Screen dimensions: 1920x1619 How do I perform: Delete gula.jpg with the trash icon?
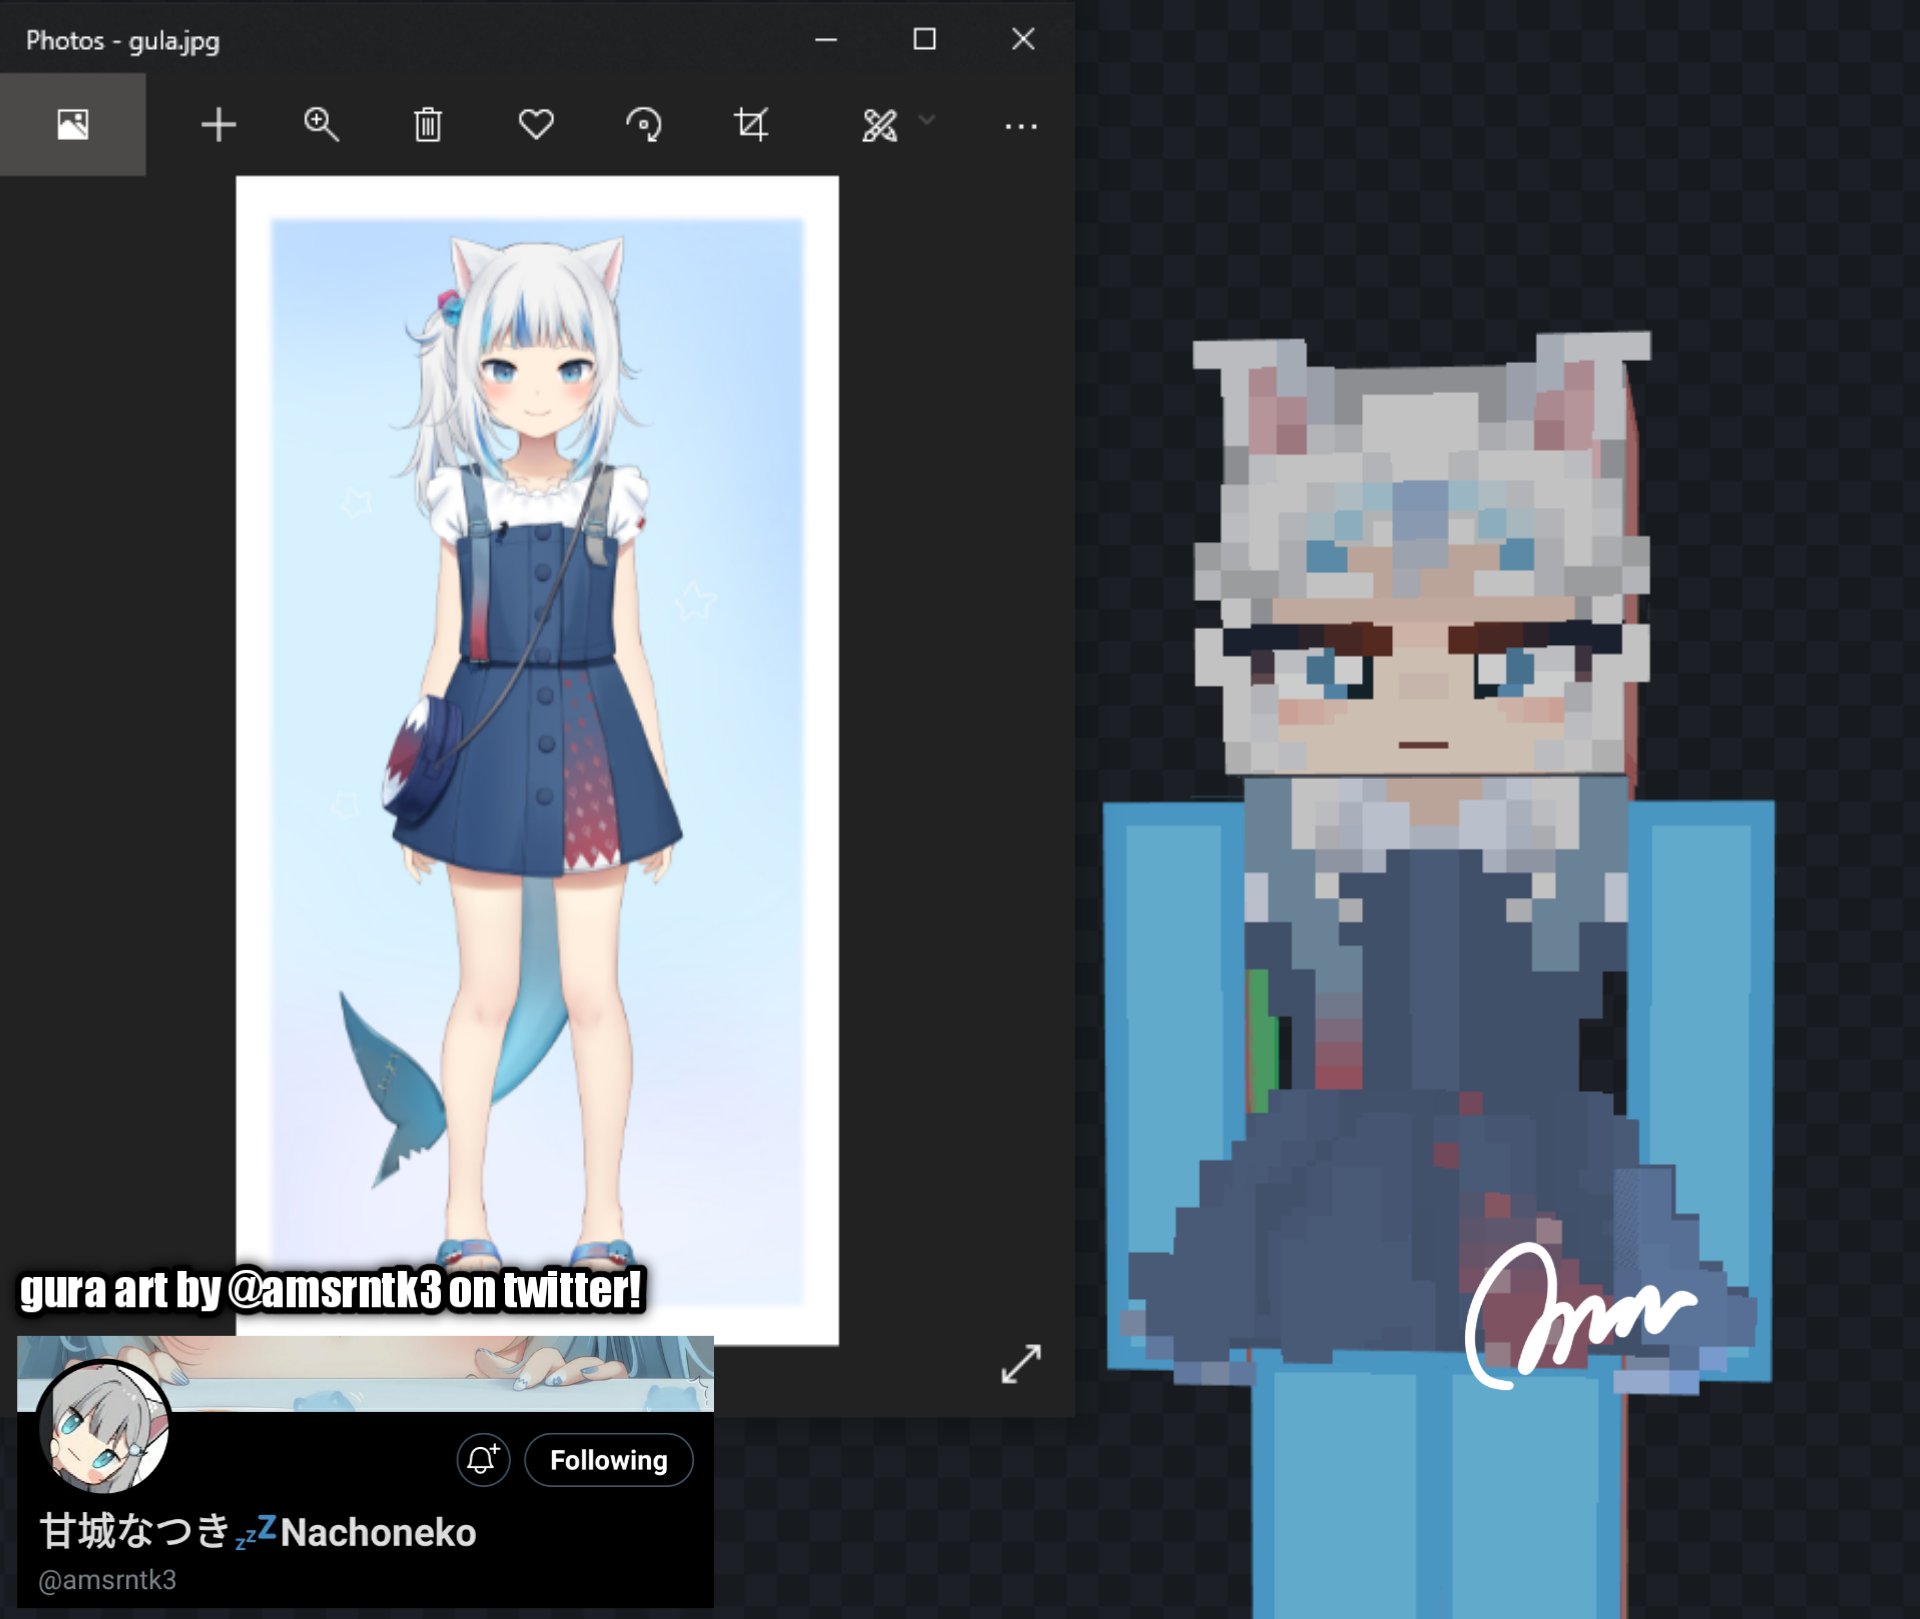click(x=428, y=125)
